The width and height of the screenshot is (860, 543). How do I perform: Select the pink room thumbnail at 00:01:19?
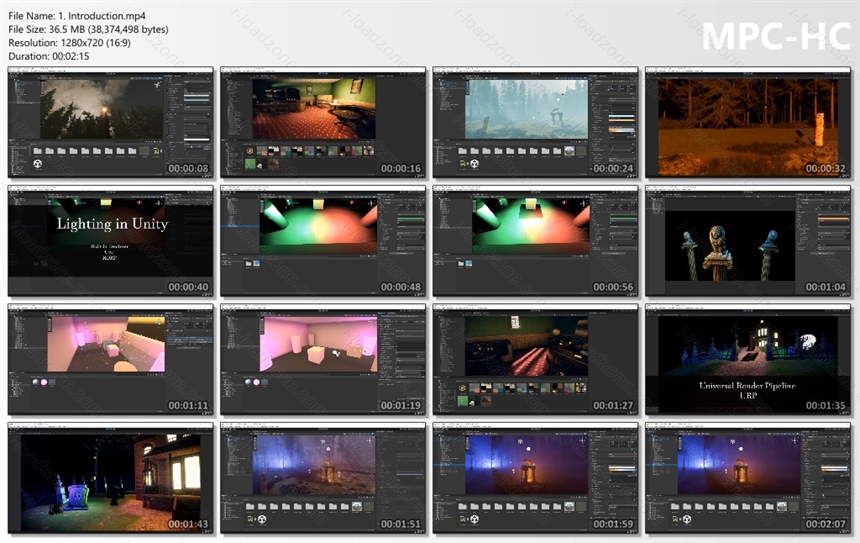(323, 359)
